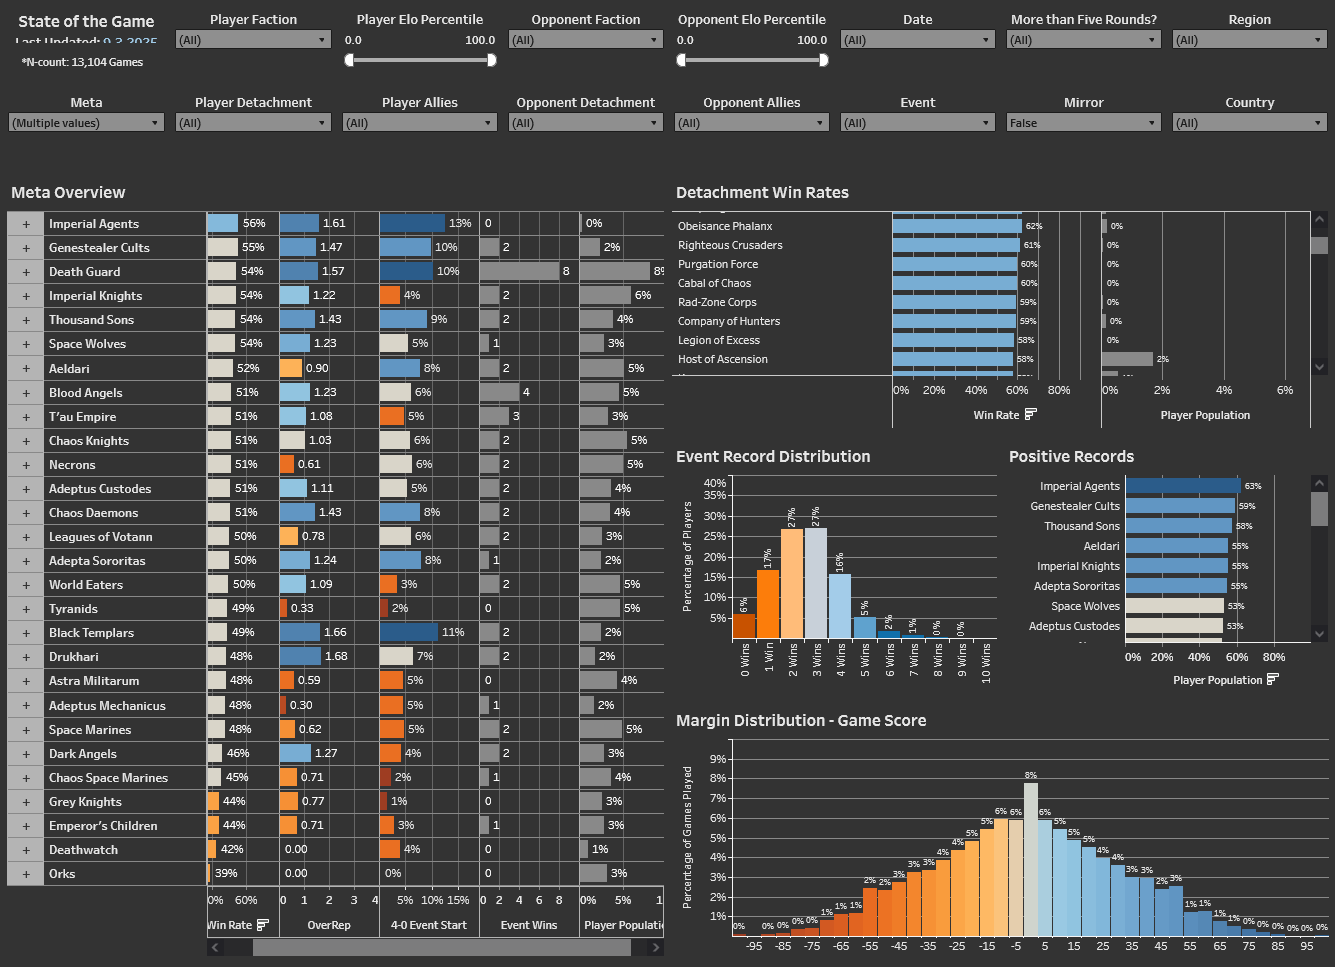Click the Player Elo Percentile left slider handle
Screen dimensions: 1335x967
tap(349, 60)
